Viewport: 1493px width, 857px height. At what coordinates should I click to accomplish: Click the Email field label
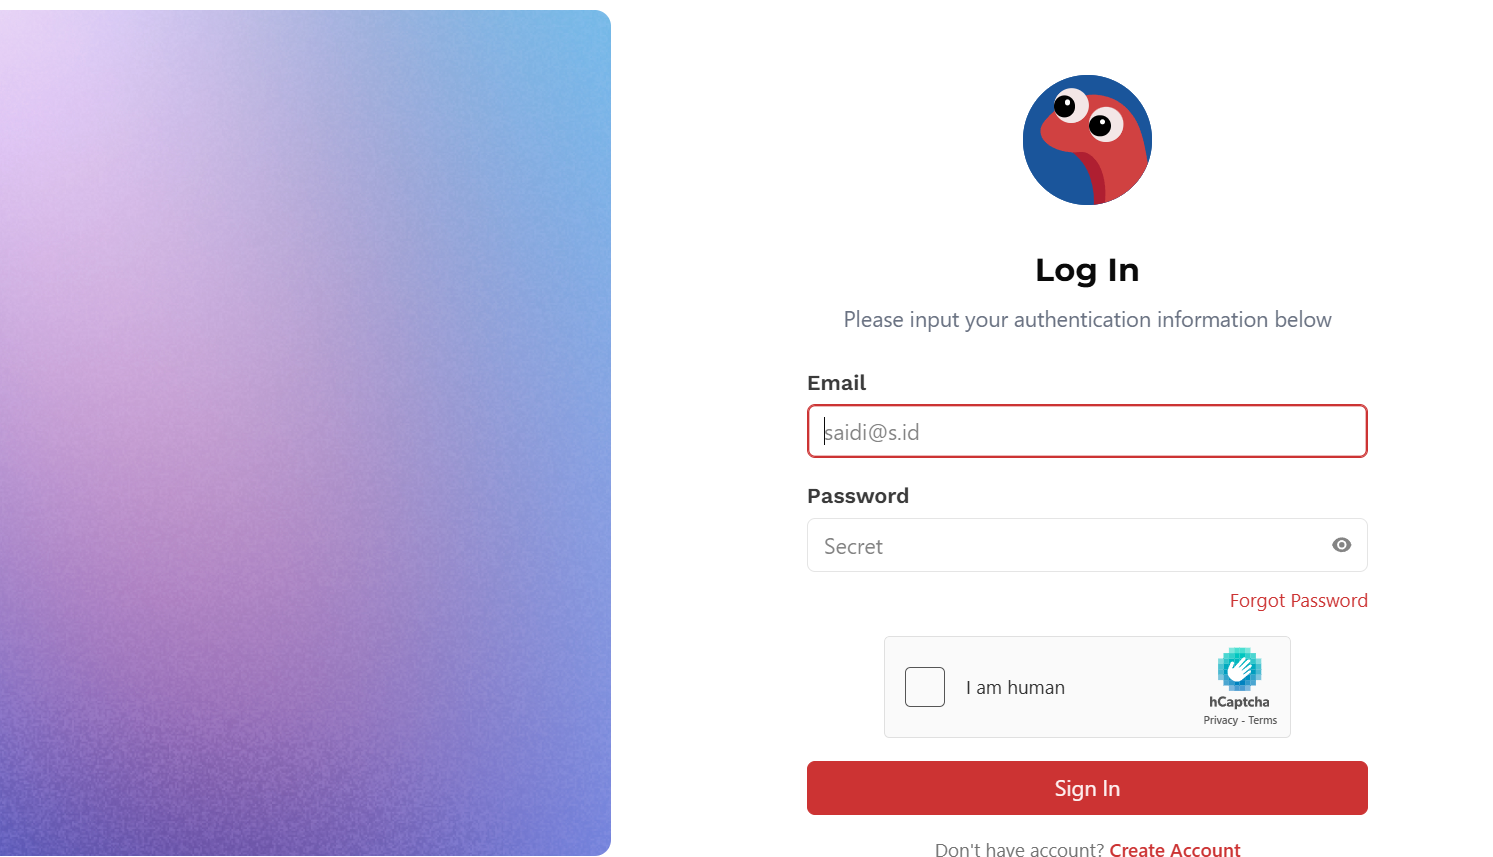pos(836,383)
